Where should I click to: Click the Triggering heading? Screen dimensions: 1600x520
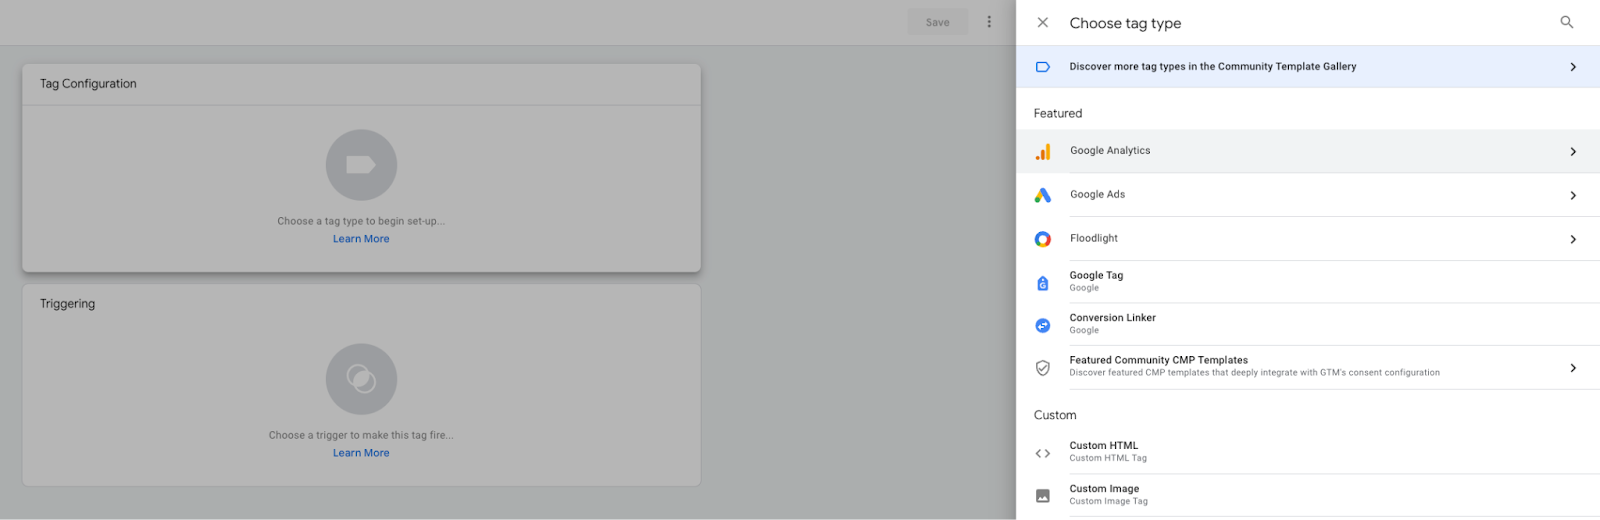(67, 304)
